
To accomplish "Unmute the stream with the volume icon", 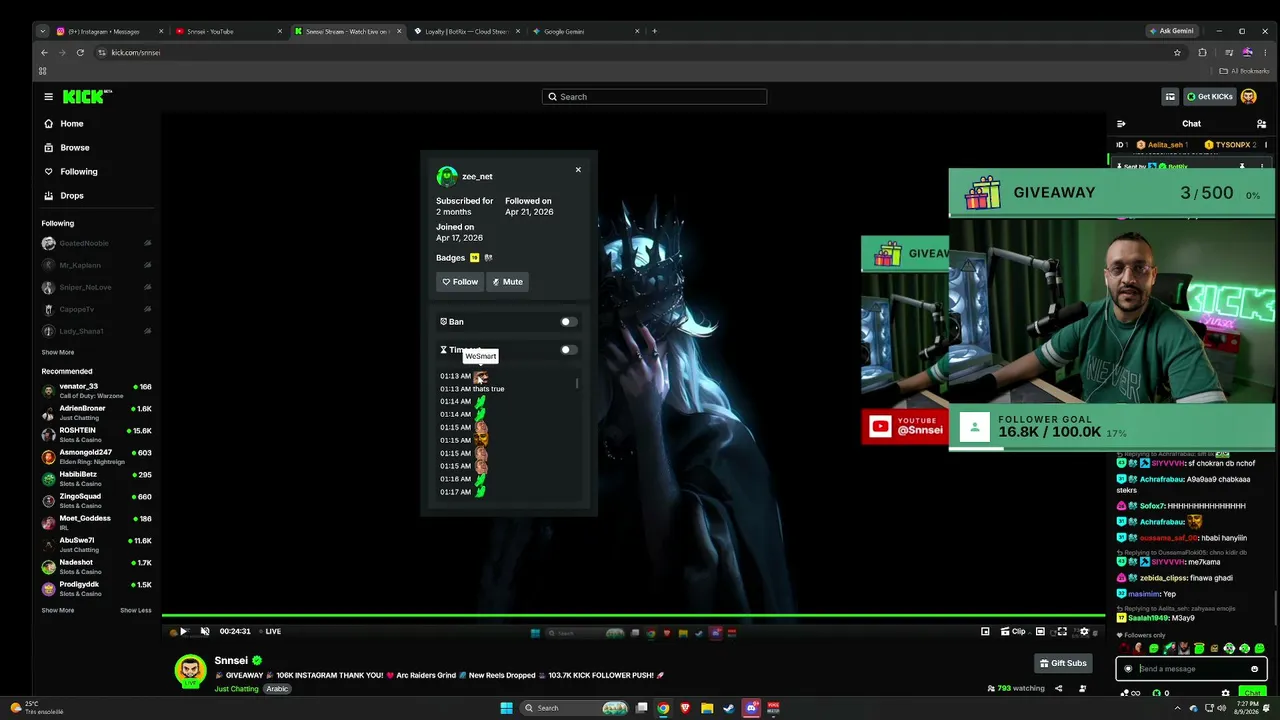I will [x=205, y=632].
